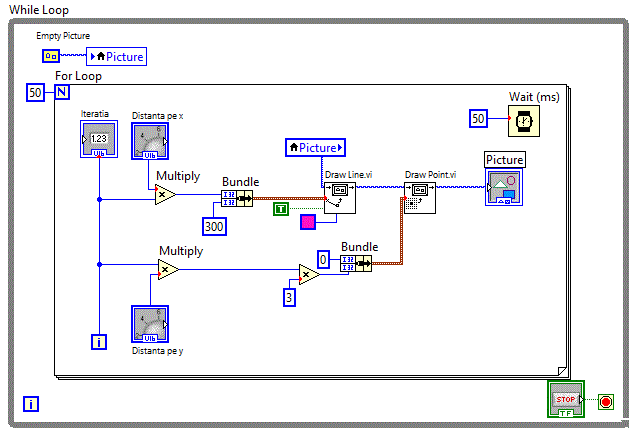Select the upper Bundle node
The image size is (633, 433).
tap(236, 198)
